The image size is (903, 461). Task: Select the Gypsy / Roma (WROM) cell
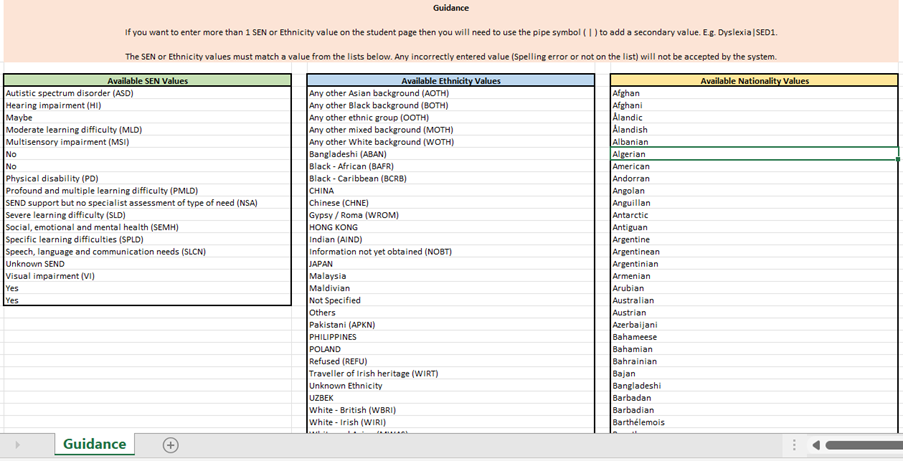[451, 215]
